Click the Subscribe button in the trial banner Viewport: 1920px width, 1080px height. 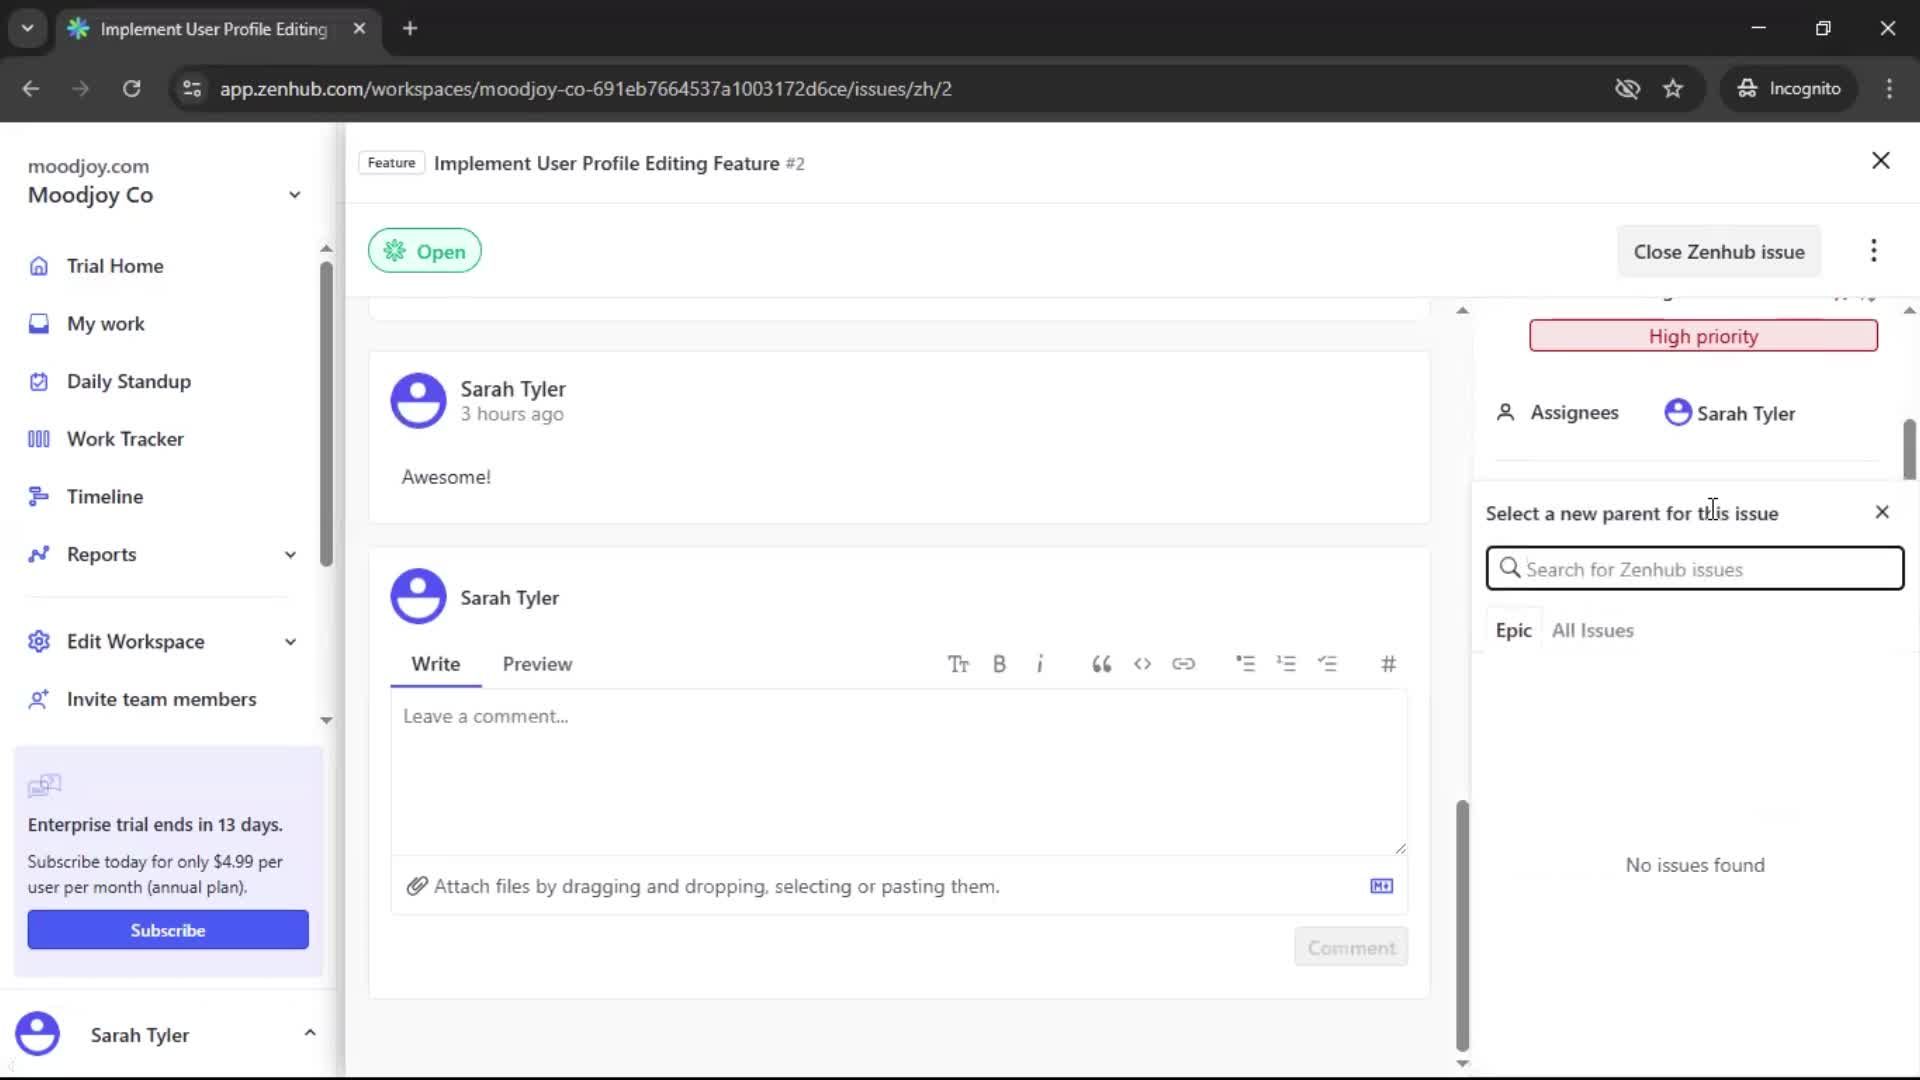click(167, 929)
